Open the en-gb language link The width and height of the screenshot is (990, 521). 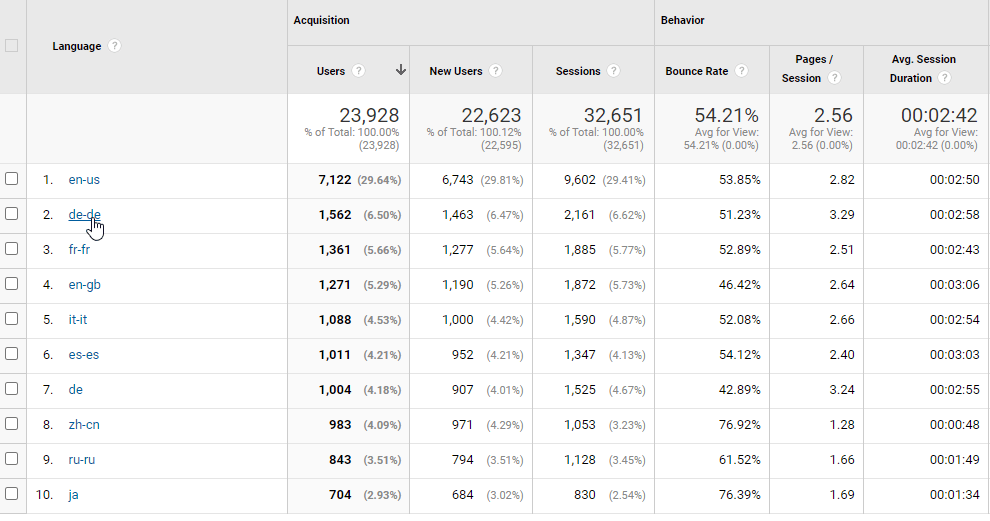tap(85, 285)
